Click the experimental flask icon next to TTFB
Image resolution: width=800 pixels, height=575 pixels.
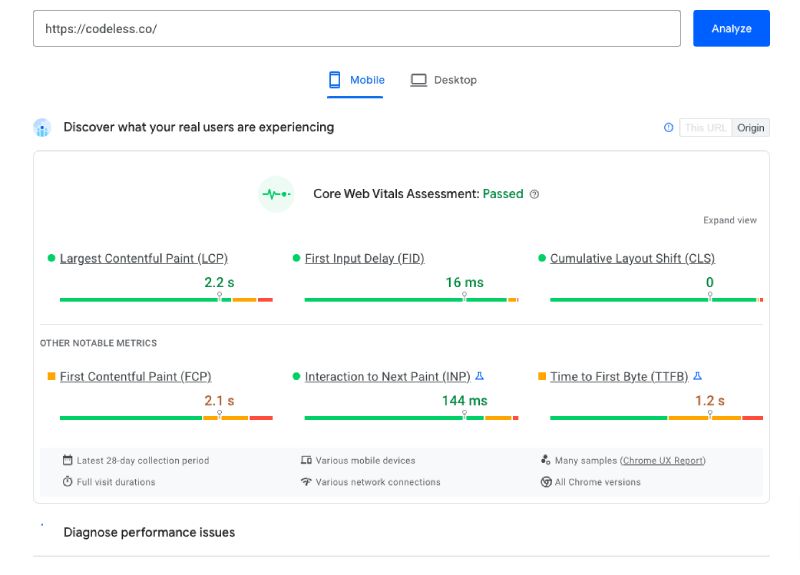tap(697, 377)
